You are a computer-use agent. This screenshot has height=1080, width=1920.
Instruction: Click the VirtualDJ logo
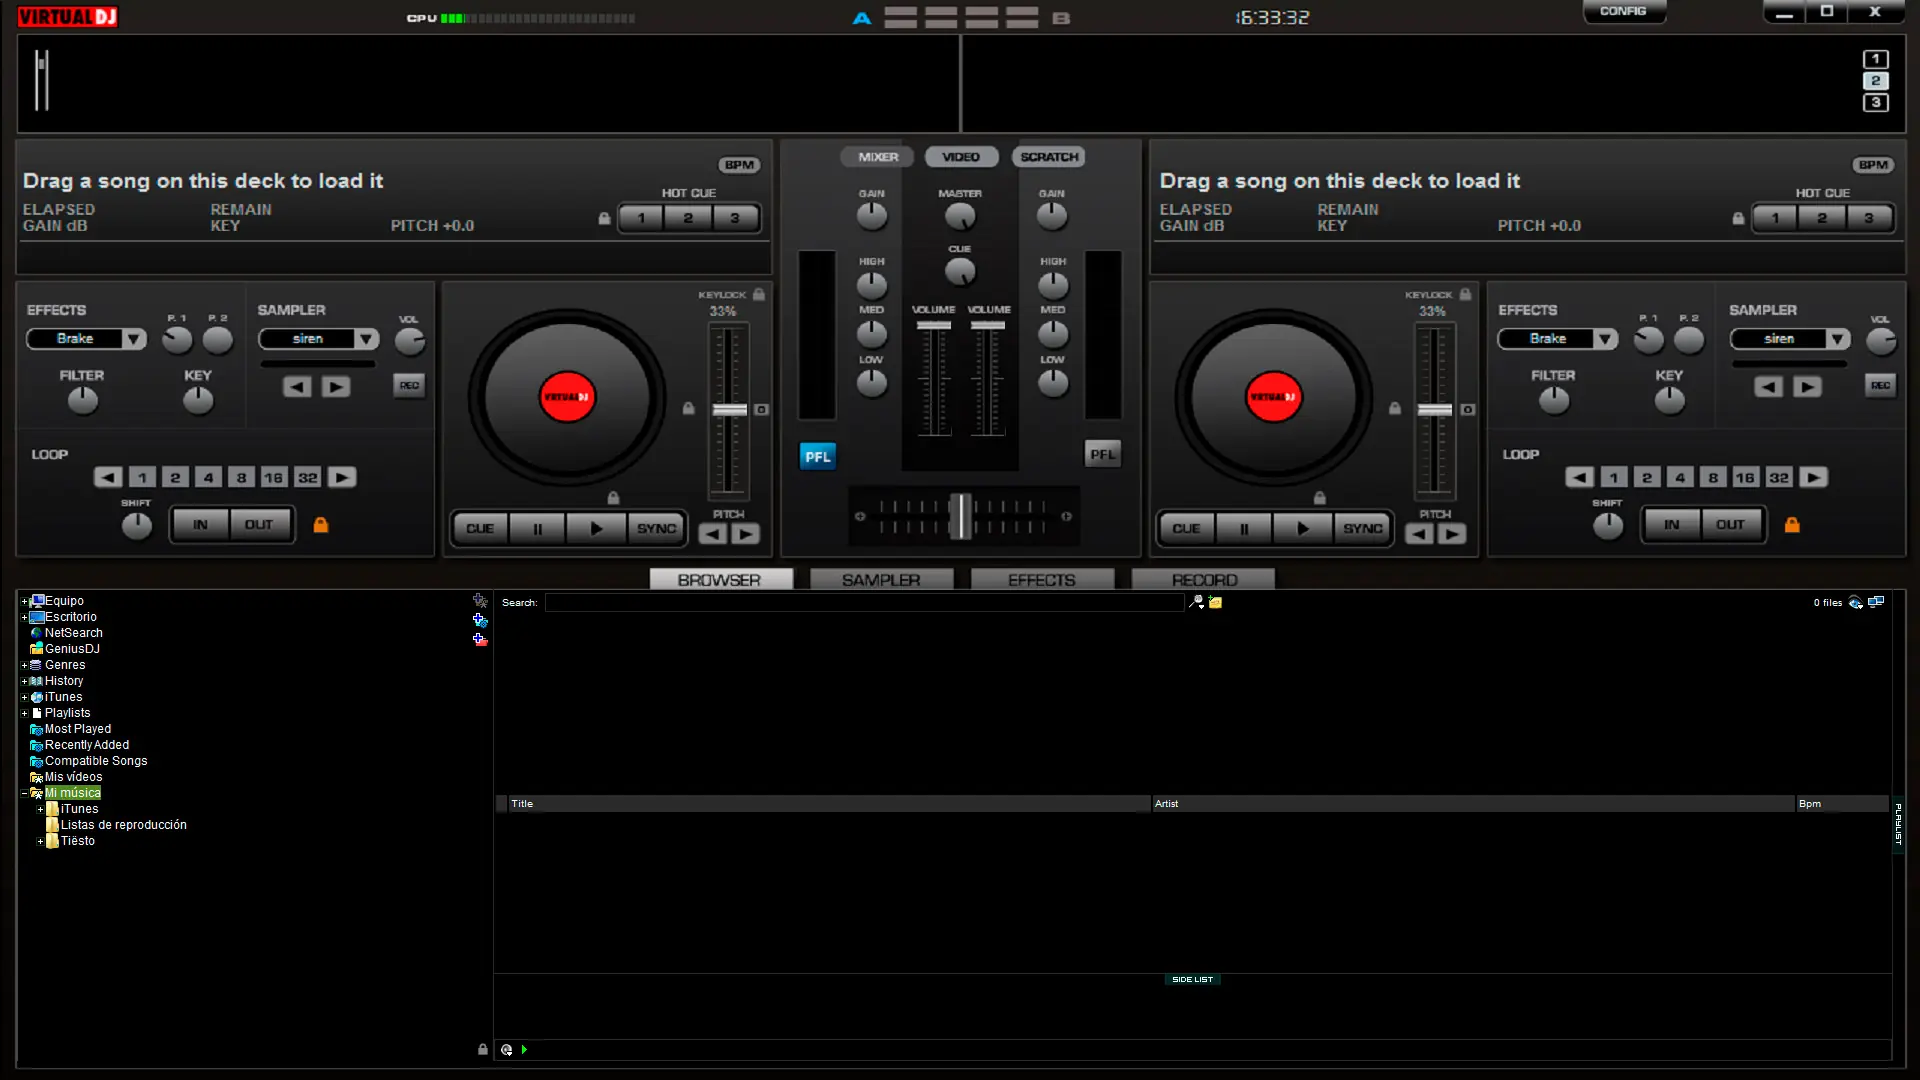[67, 17]
